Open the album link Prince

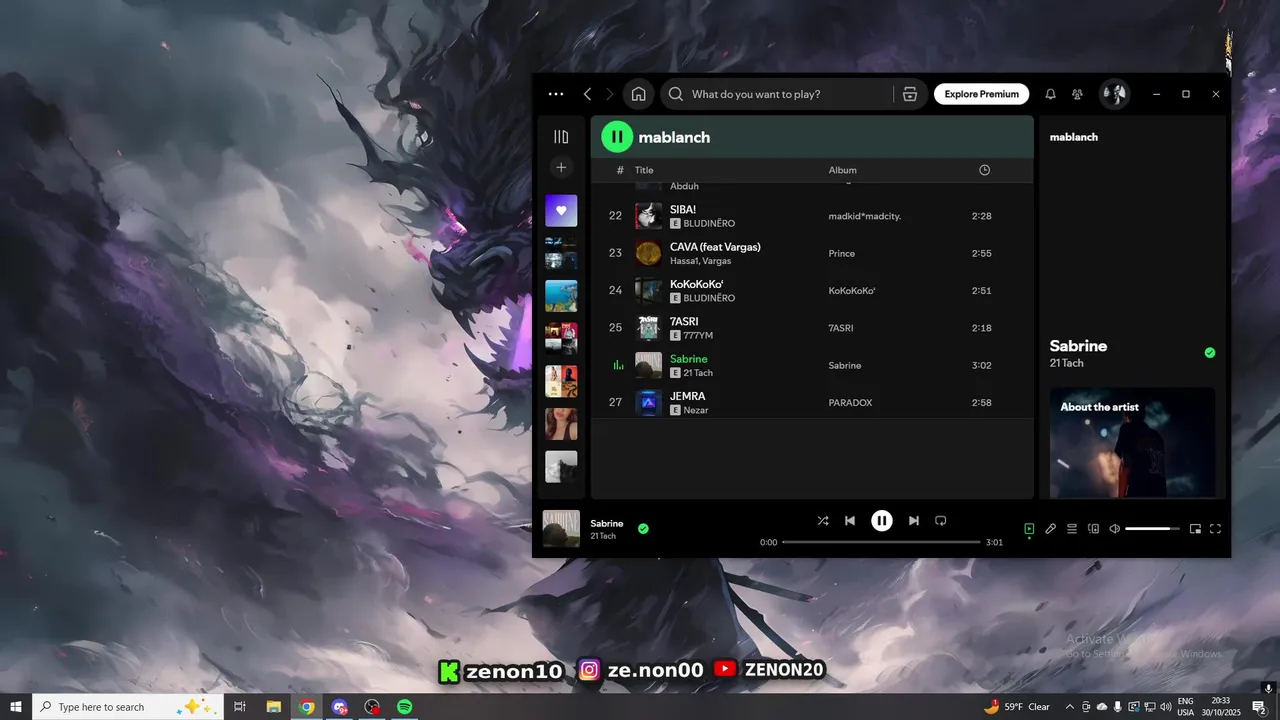click(x=842, y=253)
